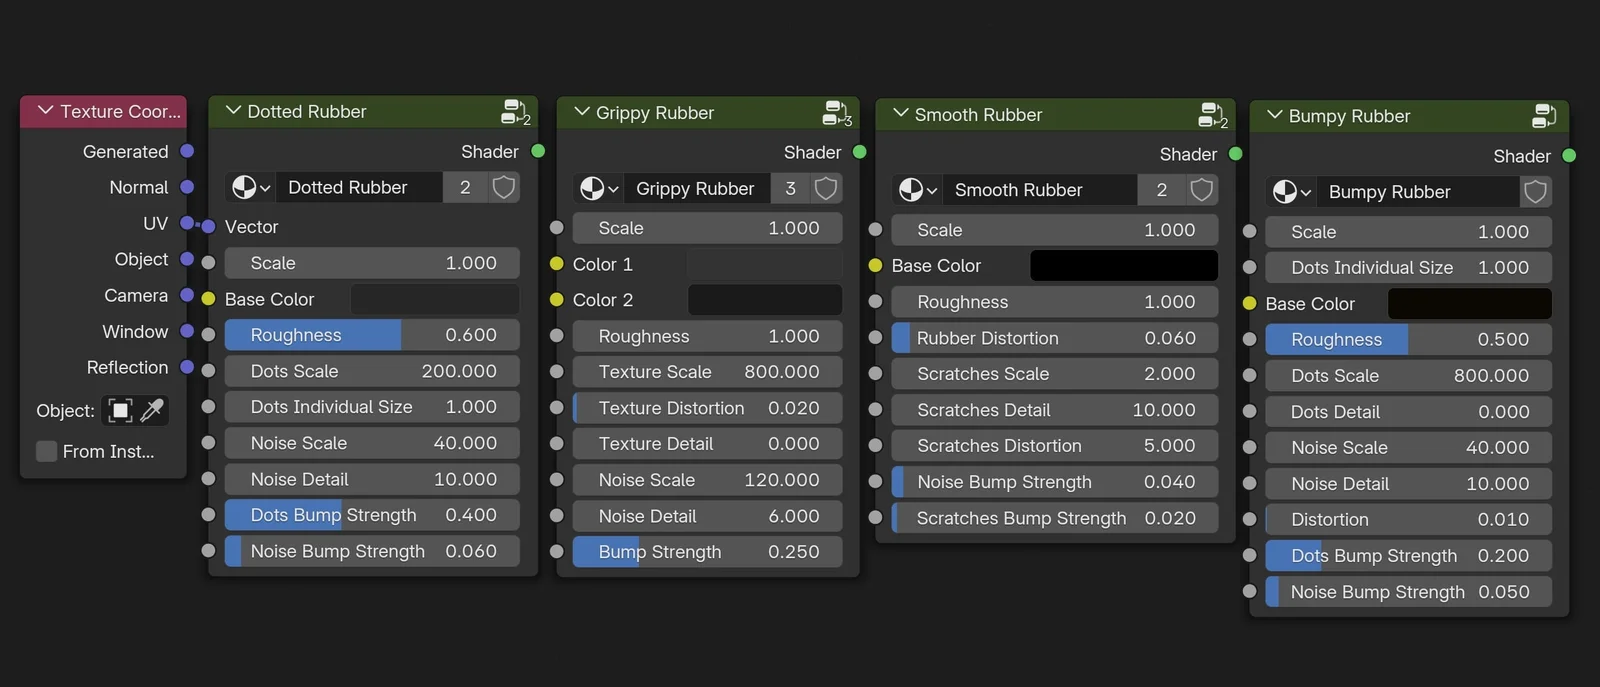Toggle fake user shield on Grippy Rubber
This screenshot has width=1600, height=687.
pos(826,188)
